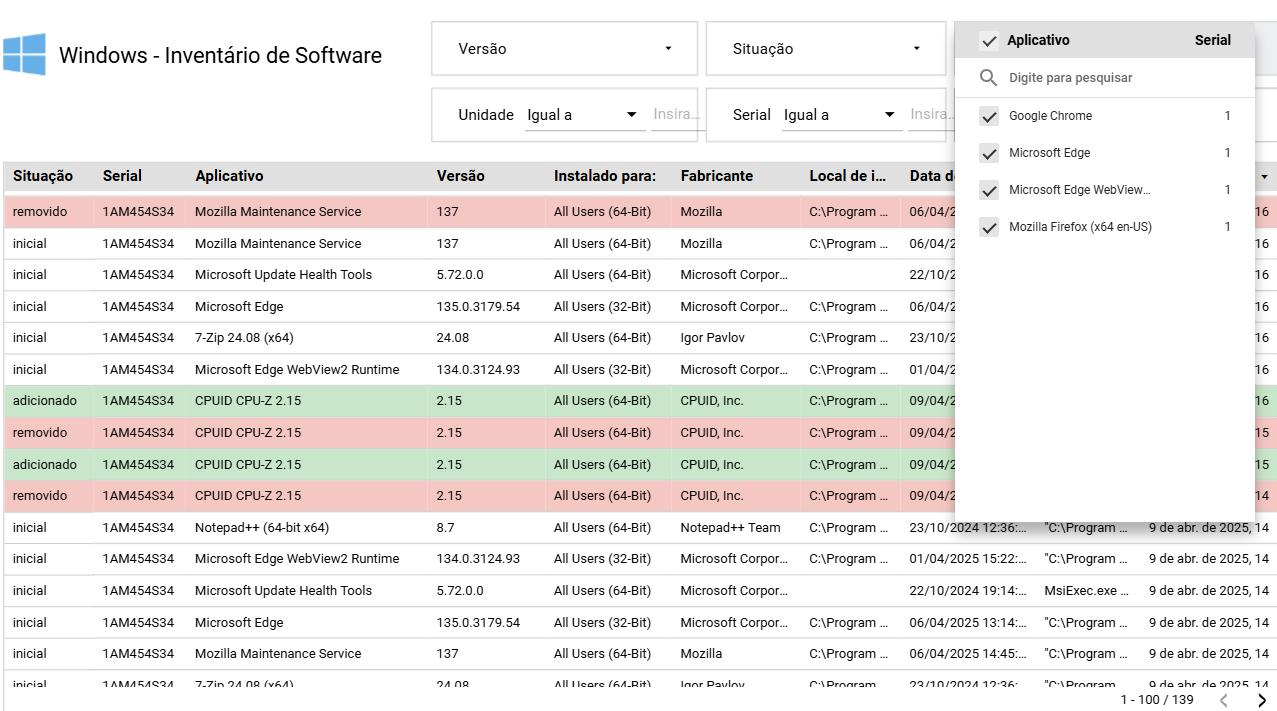Uncheck the Microsoft Edge option
The image size is (1277, 711).
989,153
